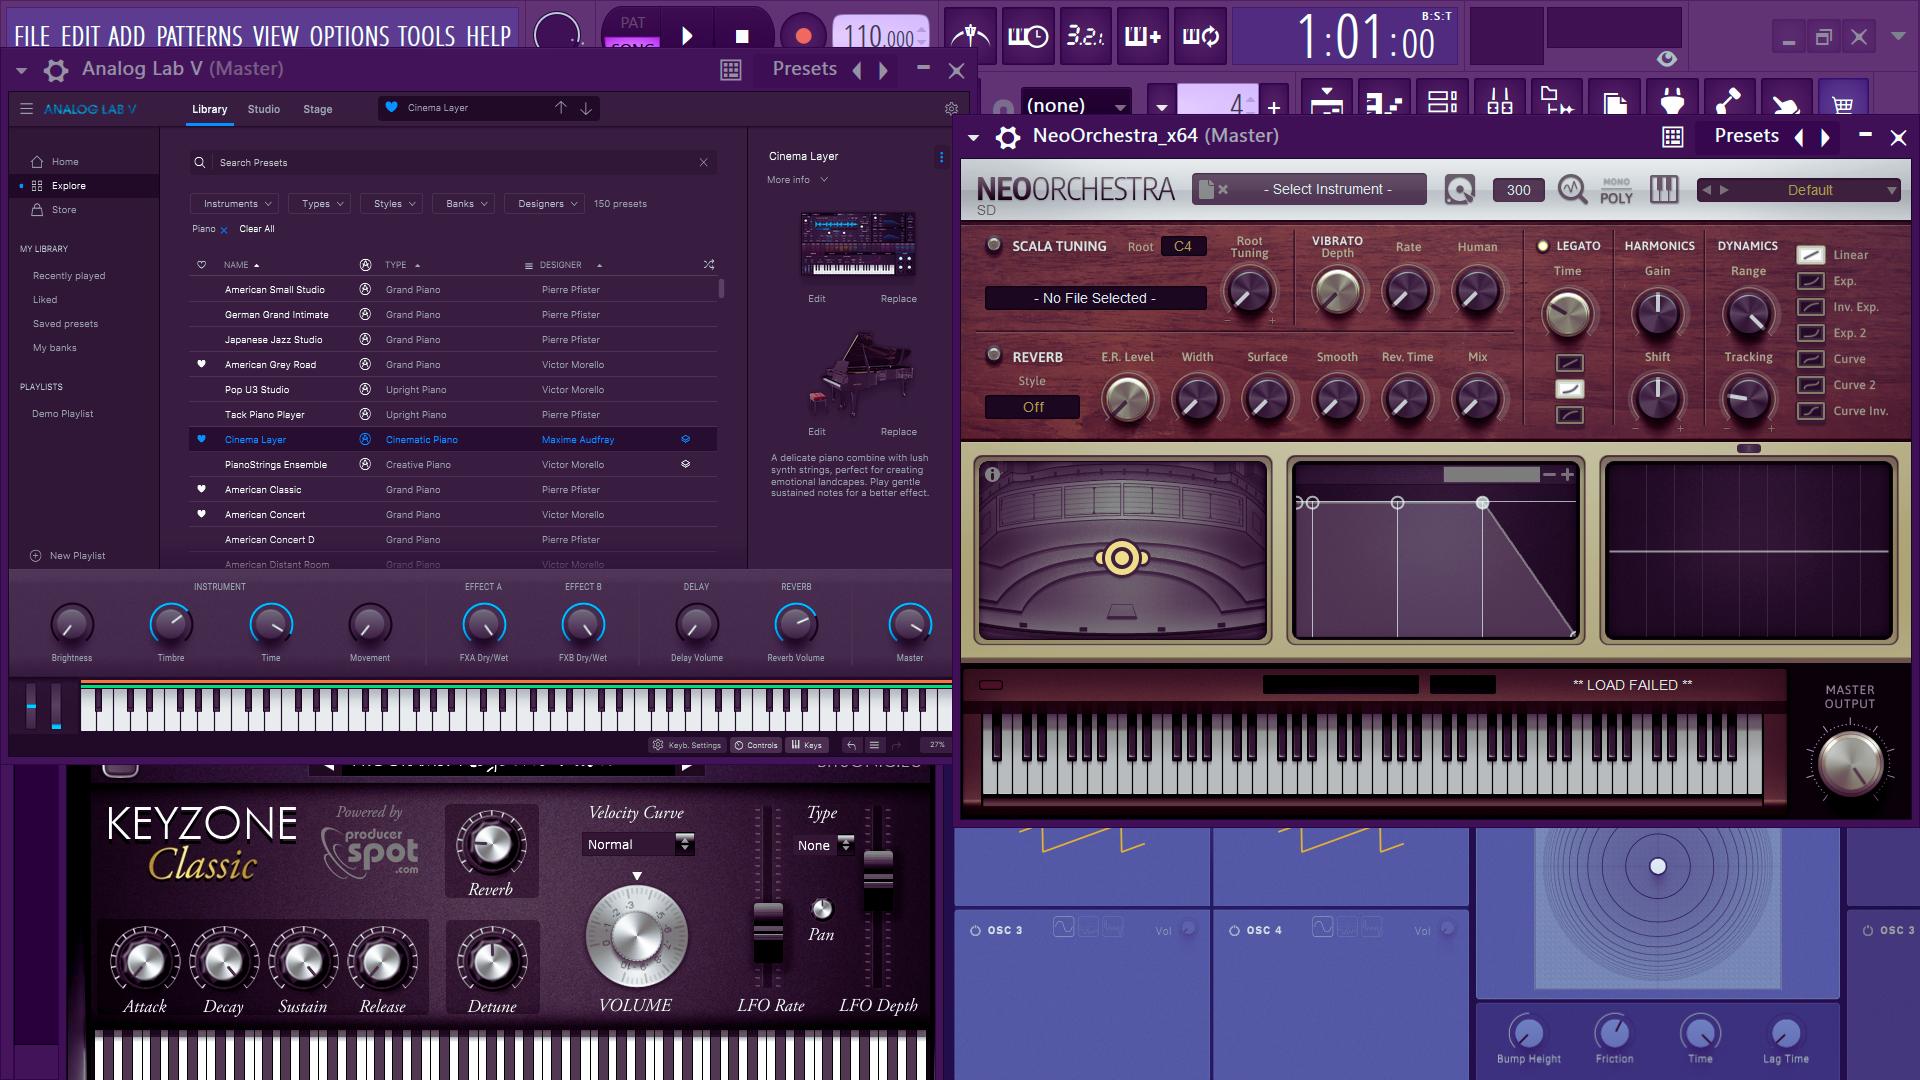Click the NeoOrchestra info icon on hall image

pyautogui.click(x=993, y=475)
